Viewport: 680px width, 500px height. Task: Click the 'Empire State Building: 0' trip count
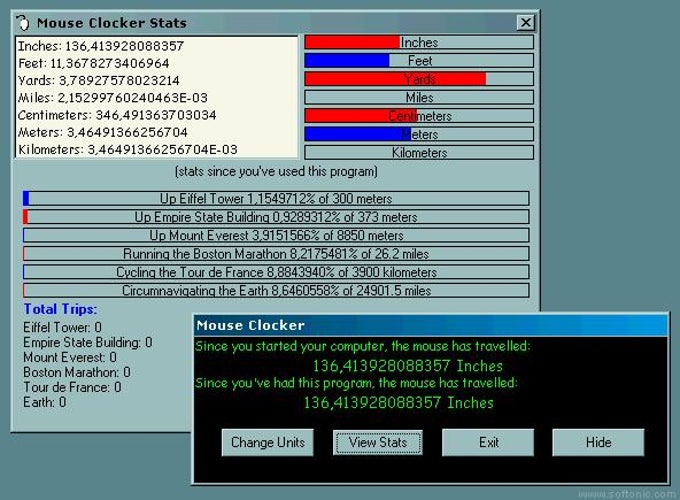pyautogui.click(x=88, y=343)
